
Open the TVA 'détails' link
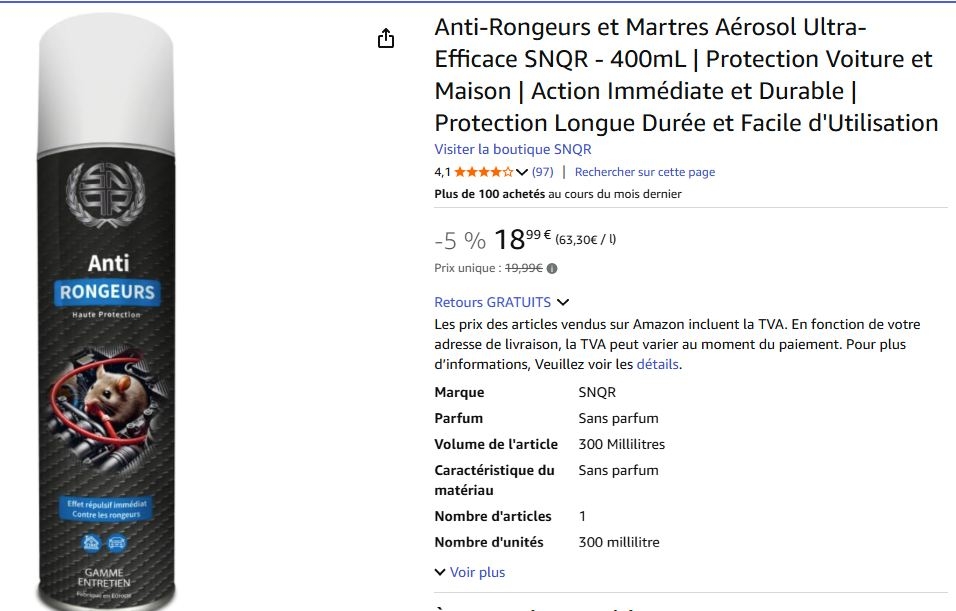(x=658, y=365)
